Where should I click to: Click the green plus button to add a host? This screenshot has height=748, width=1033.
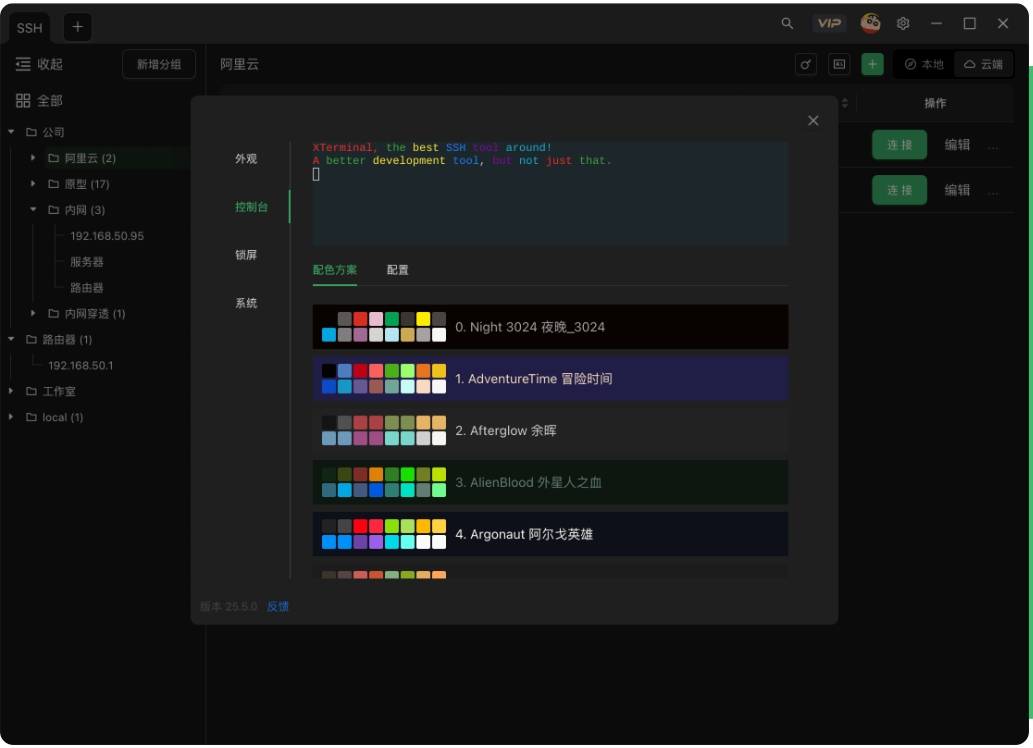click(x=872, y=64)
